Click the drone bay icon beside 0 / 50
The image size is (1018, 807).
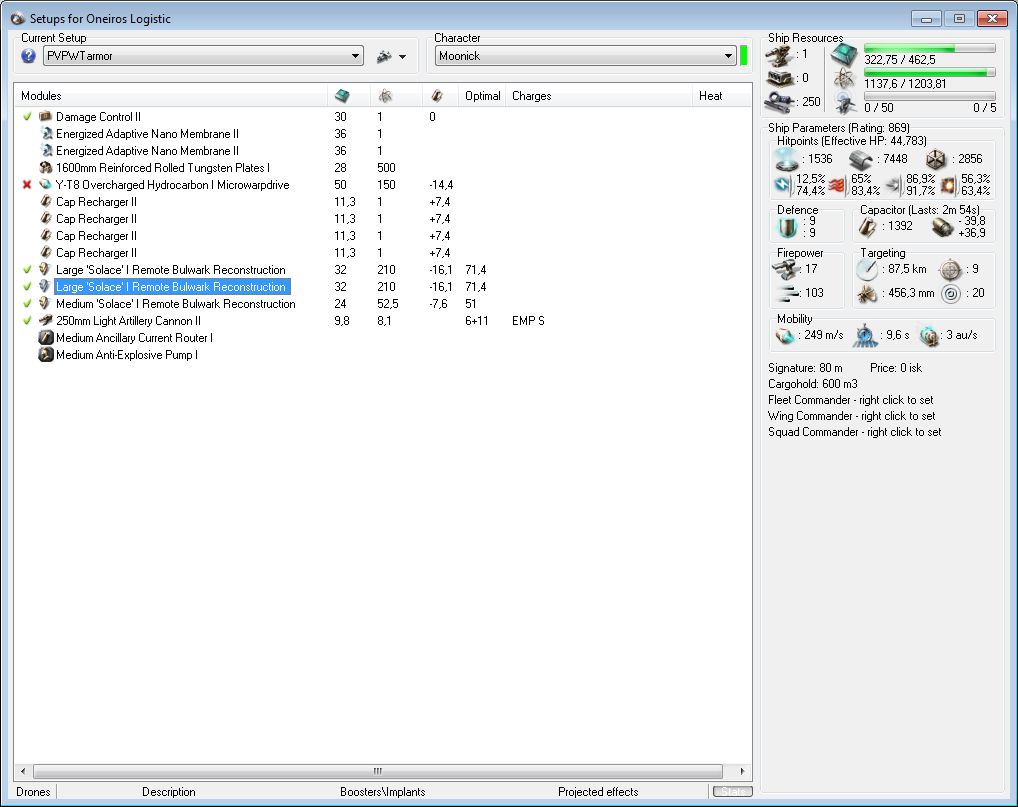pyautogui.click(x=844, y=103)
